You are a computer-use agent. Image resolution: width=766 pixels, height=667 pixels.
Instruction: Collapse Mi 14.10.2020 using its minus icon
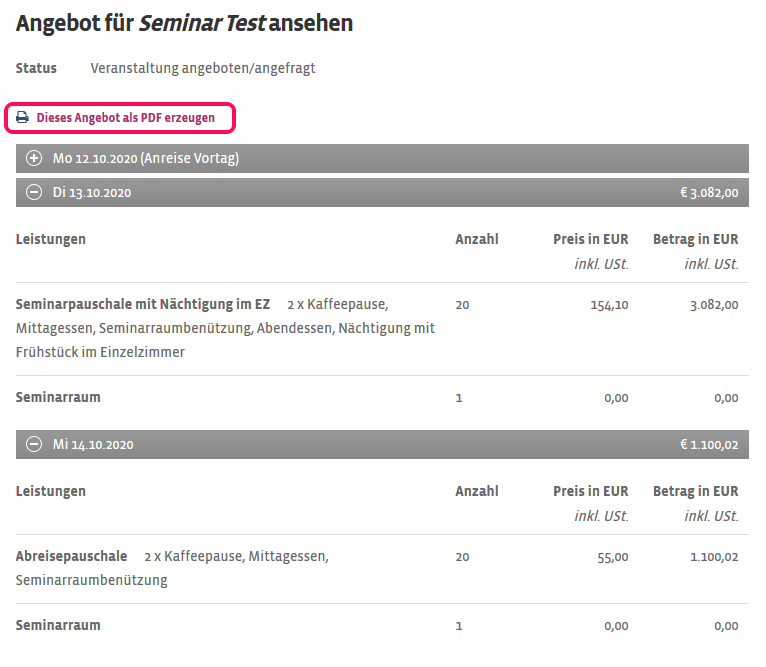click(x=34, y=445)
